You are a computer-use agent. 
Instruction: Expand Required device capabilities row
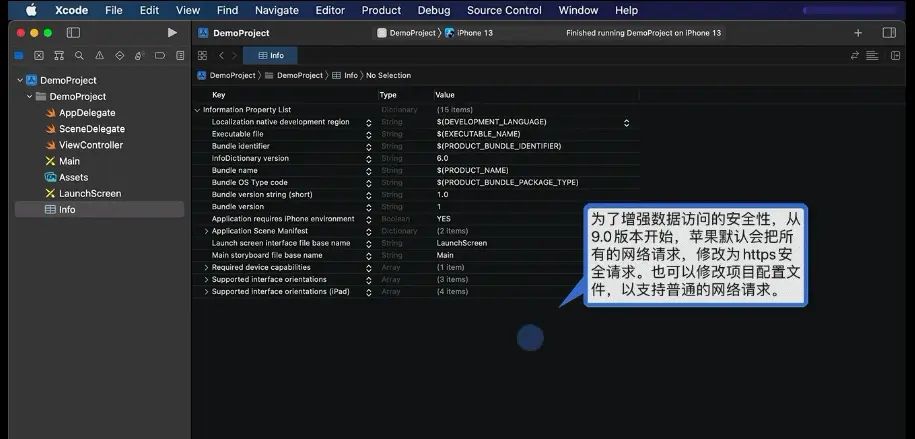click(x=207, y=267)
